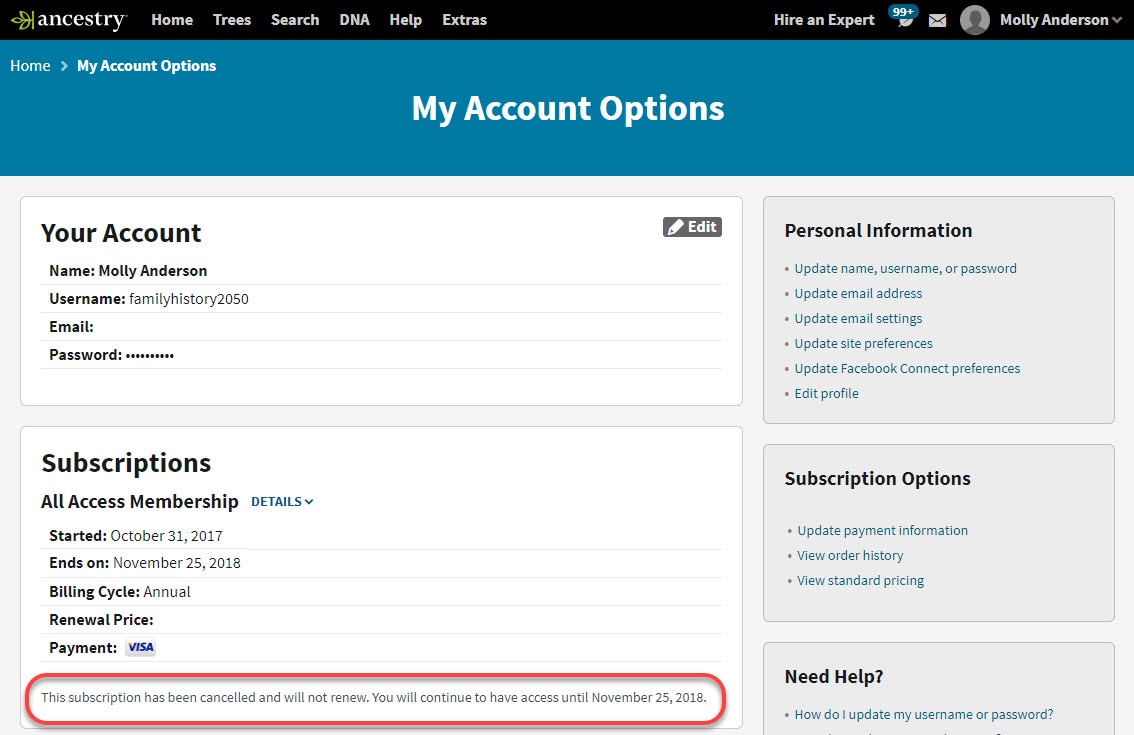The height and width of the screenshot is (735, 1134).
Task: Click the Ancestry logo
Action: pos(69,20)
